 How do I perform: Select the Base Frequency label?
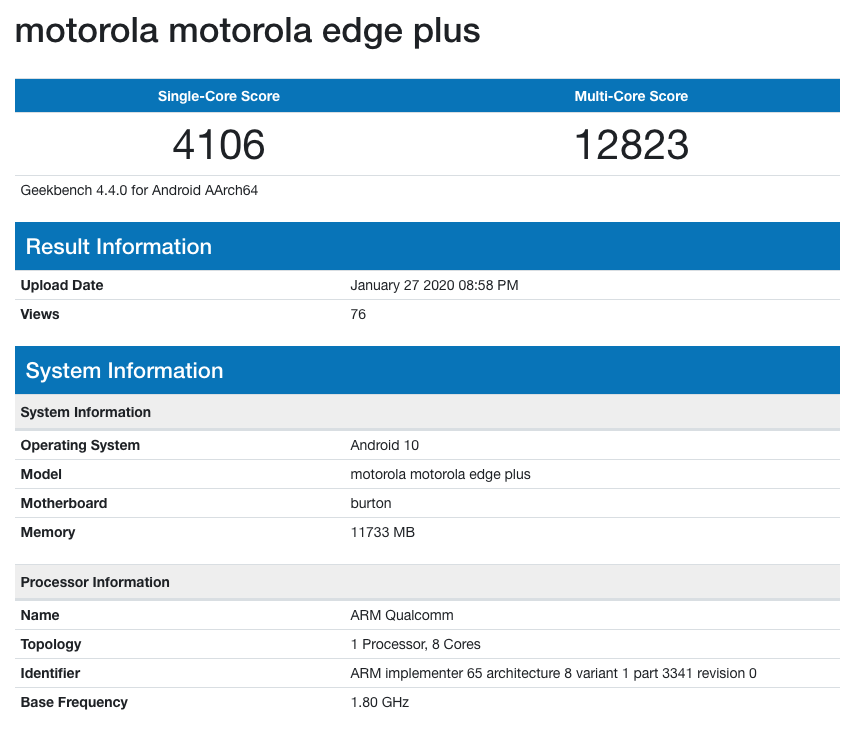pyautogui.click(x=74, y=702)
